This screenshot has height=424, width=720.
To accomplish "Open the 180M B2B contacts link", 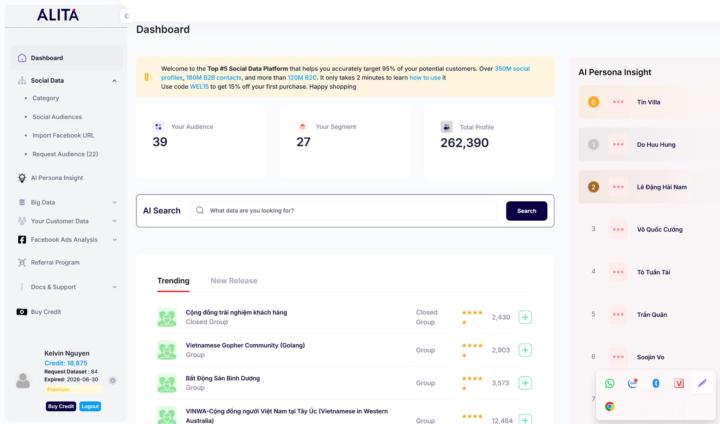I will (214, 78).
